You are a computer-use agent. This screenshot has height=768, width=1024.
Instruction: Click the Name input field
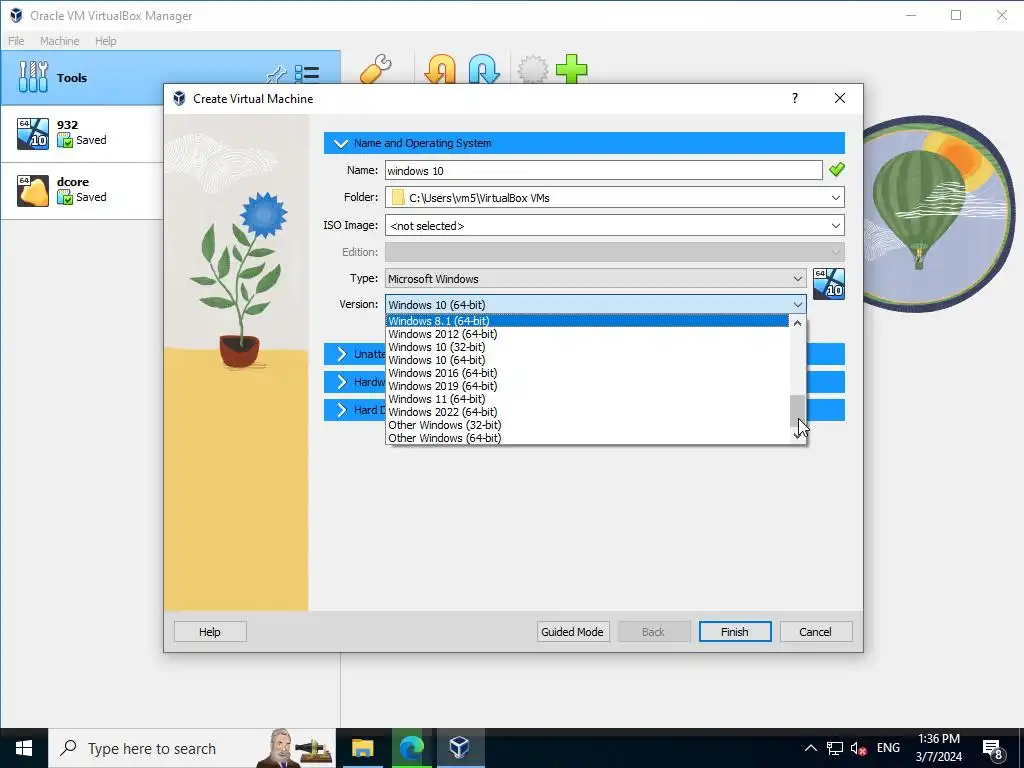pyautogui.click(x=603, y=170)
